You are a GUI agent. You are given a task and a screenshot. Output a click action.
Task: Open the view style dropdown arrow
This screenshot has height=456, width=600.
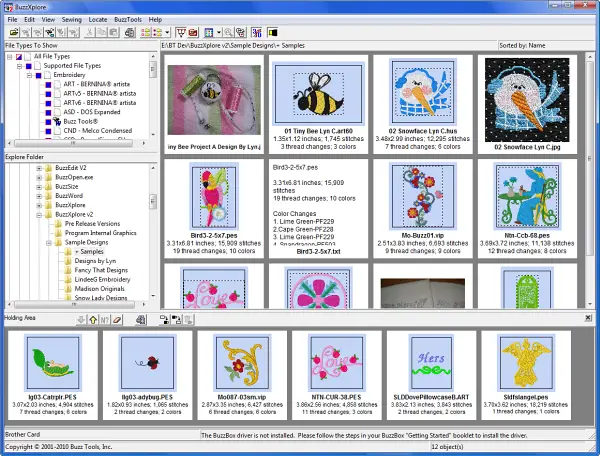click(218, 33)
